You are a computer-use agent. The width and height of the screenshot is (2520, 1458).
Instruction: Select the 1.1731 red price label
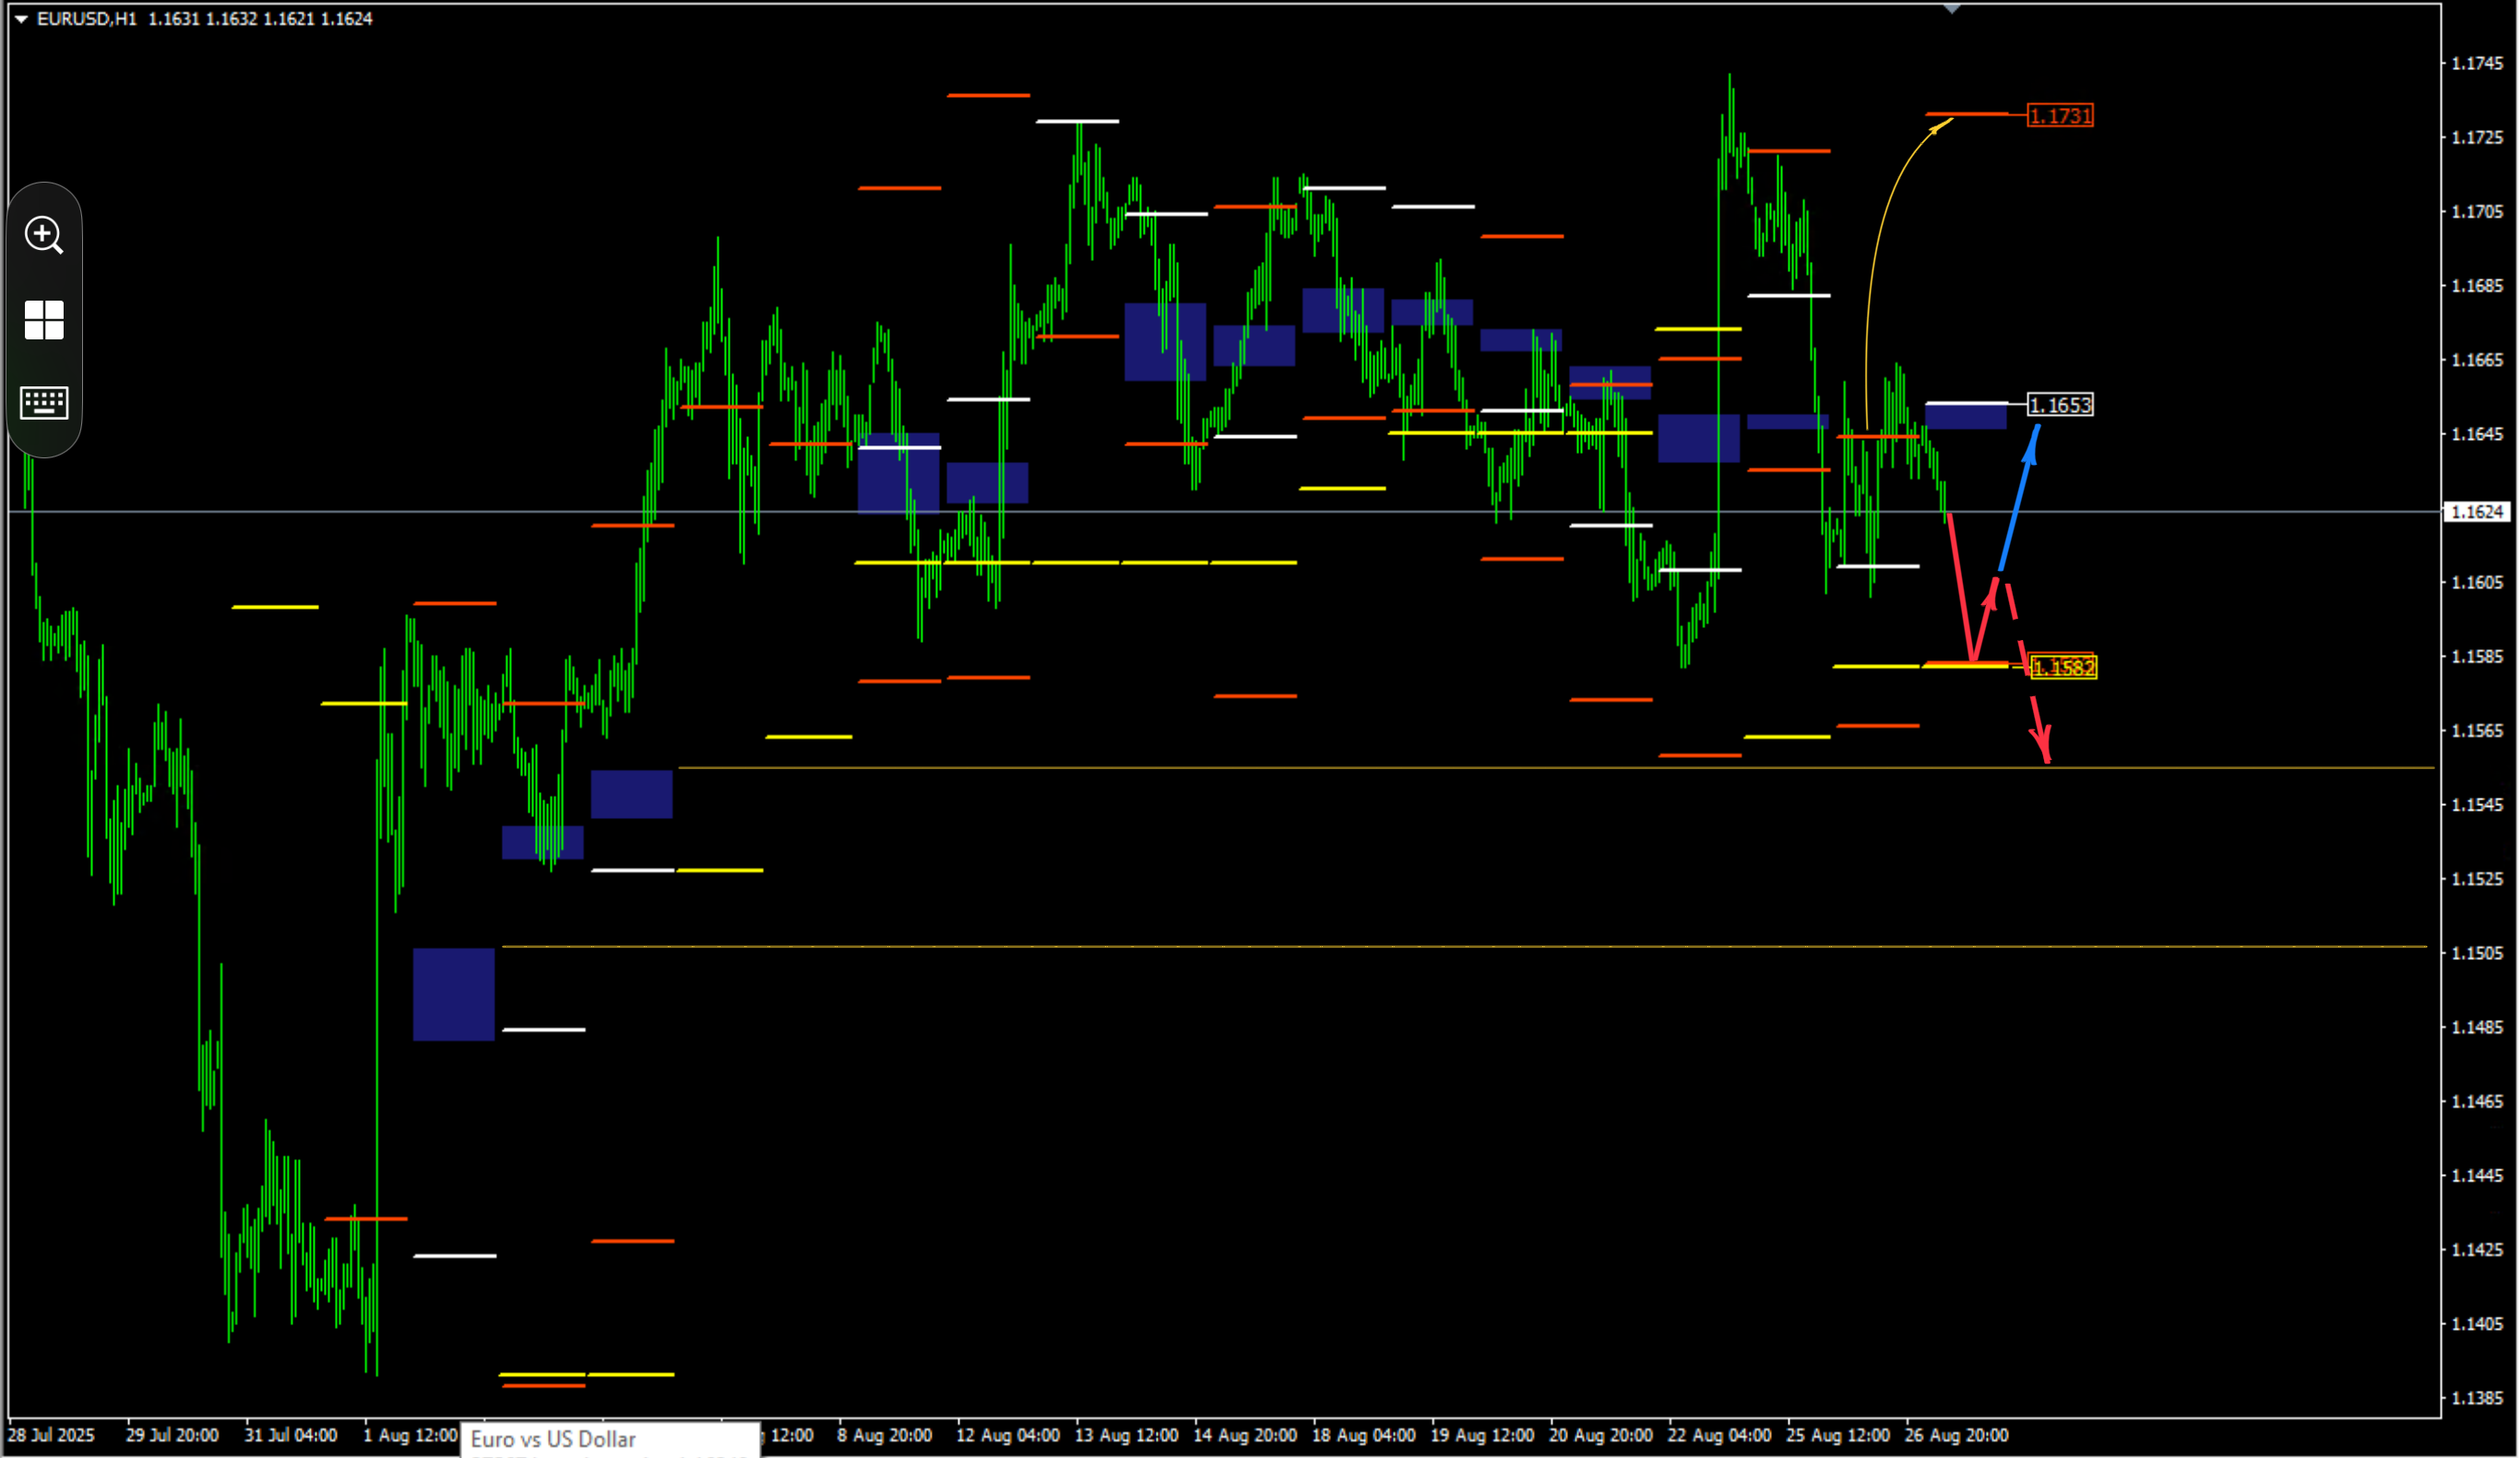tap(2060, 116)
